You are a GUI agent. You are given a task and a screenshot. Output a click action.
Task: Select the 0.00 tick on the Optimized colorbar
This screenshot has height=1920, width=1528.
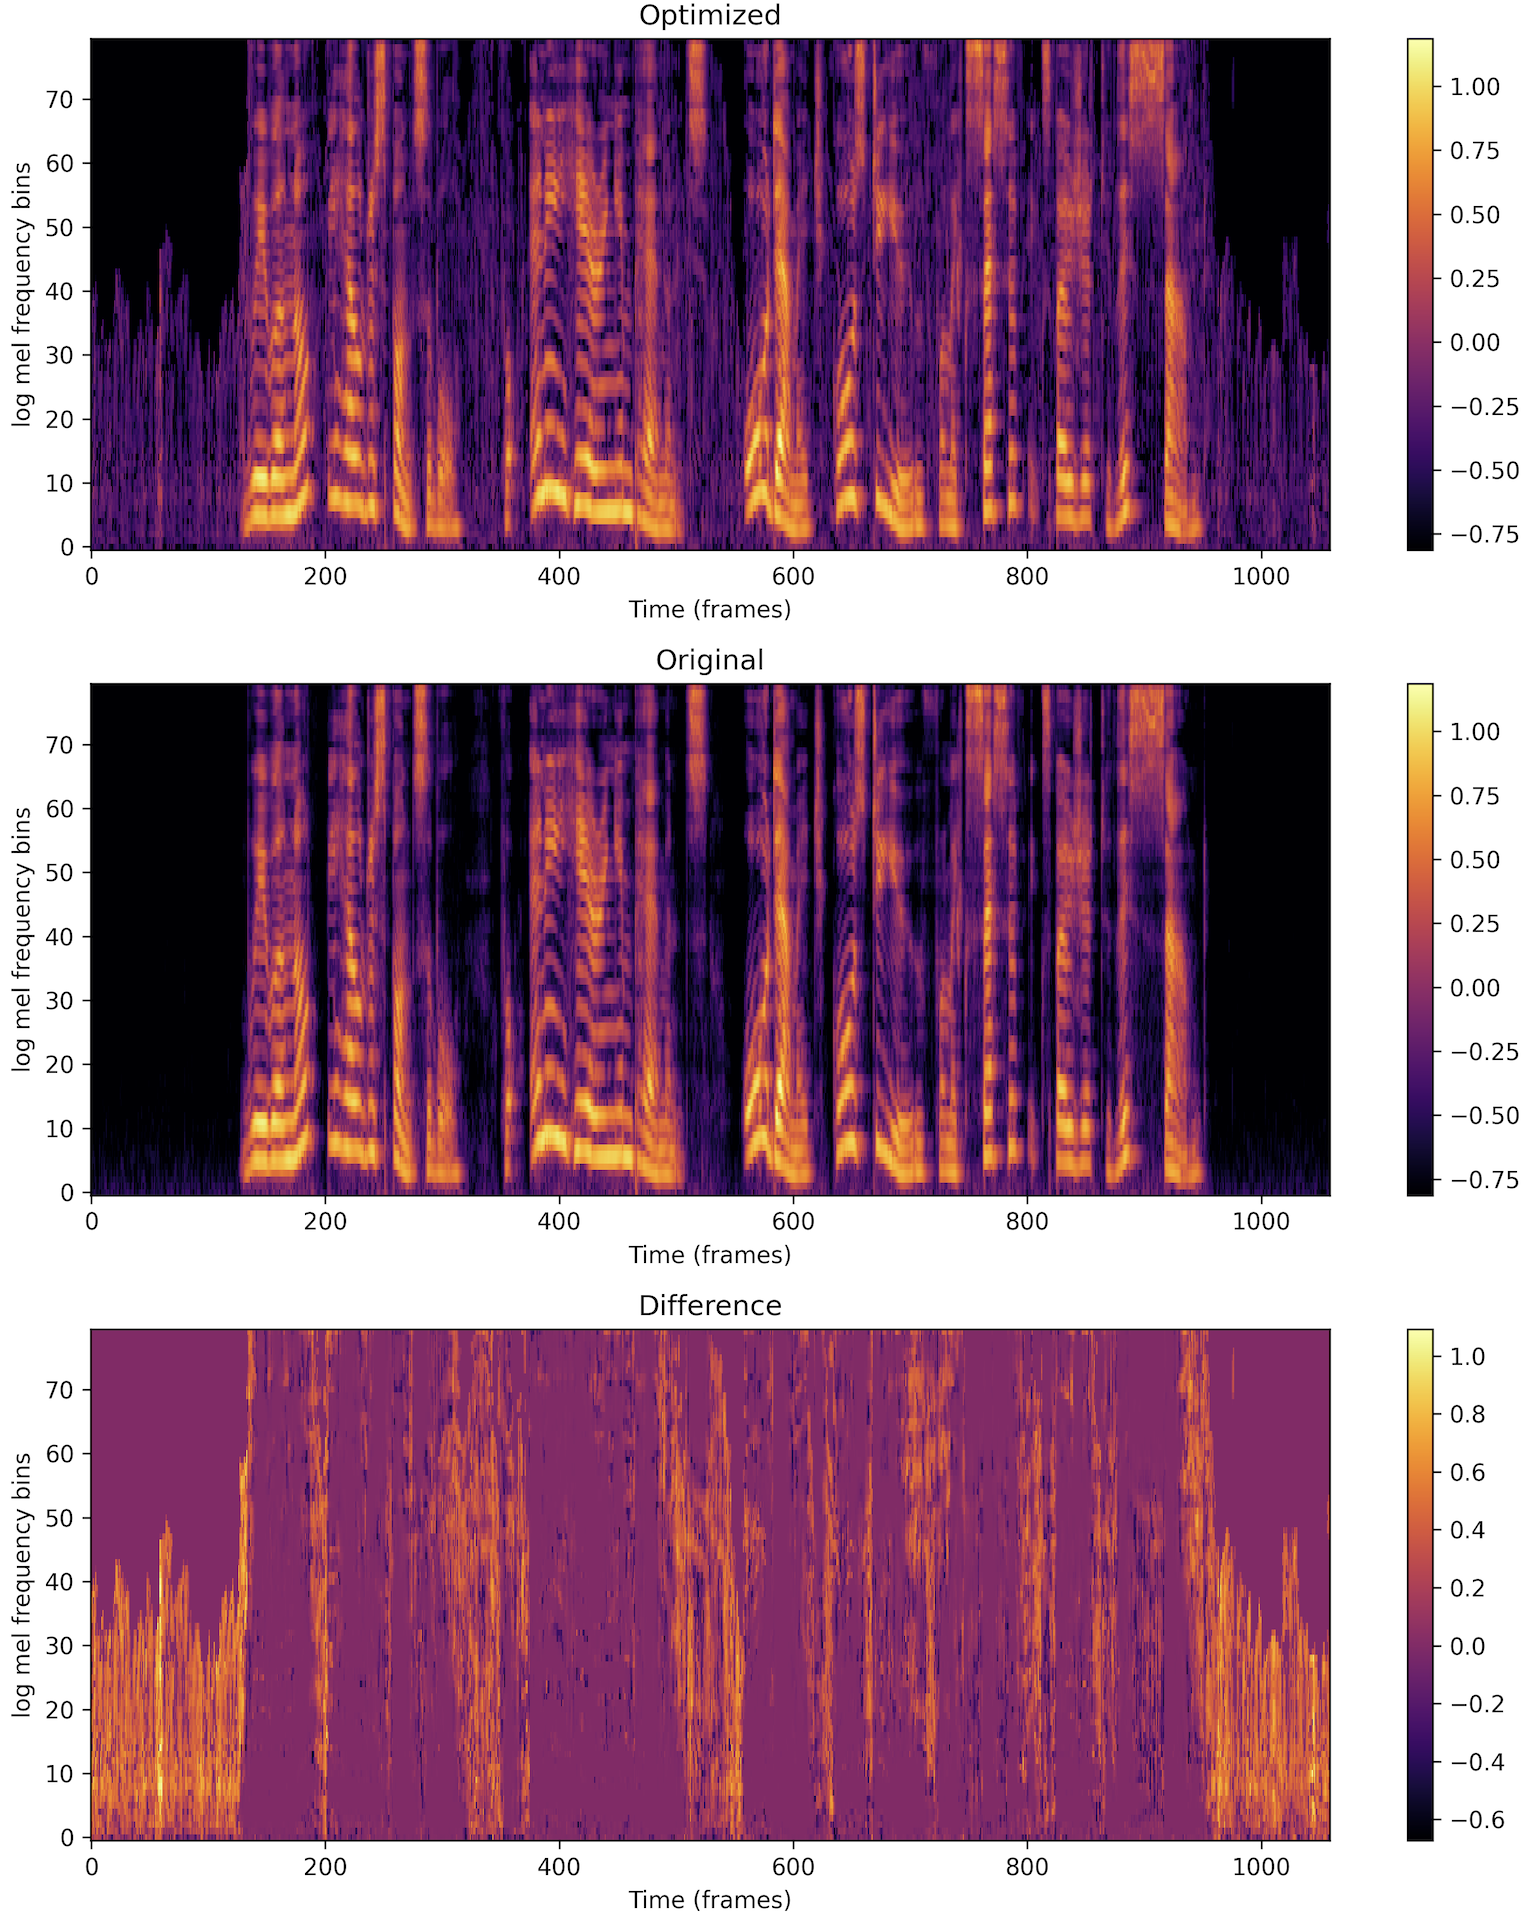1474,343
